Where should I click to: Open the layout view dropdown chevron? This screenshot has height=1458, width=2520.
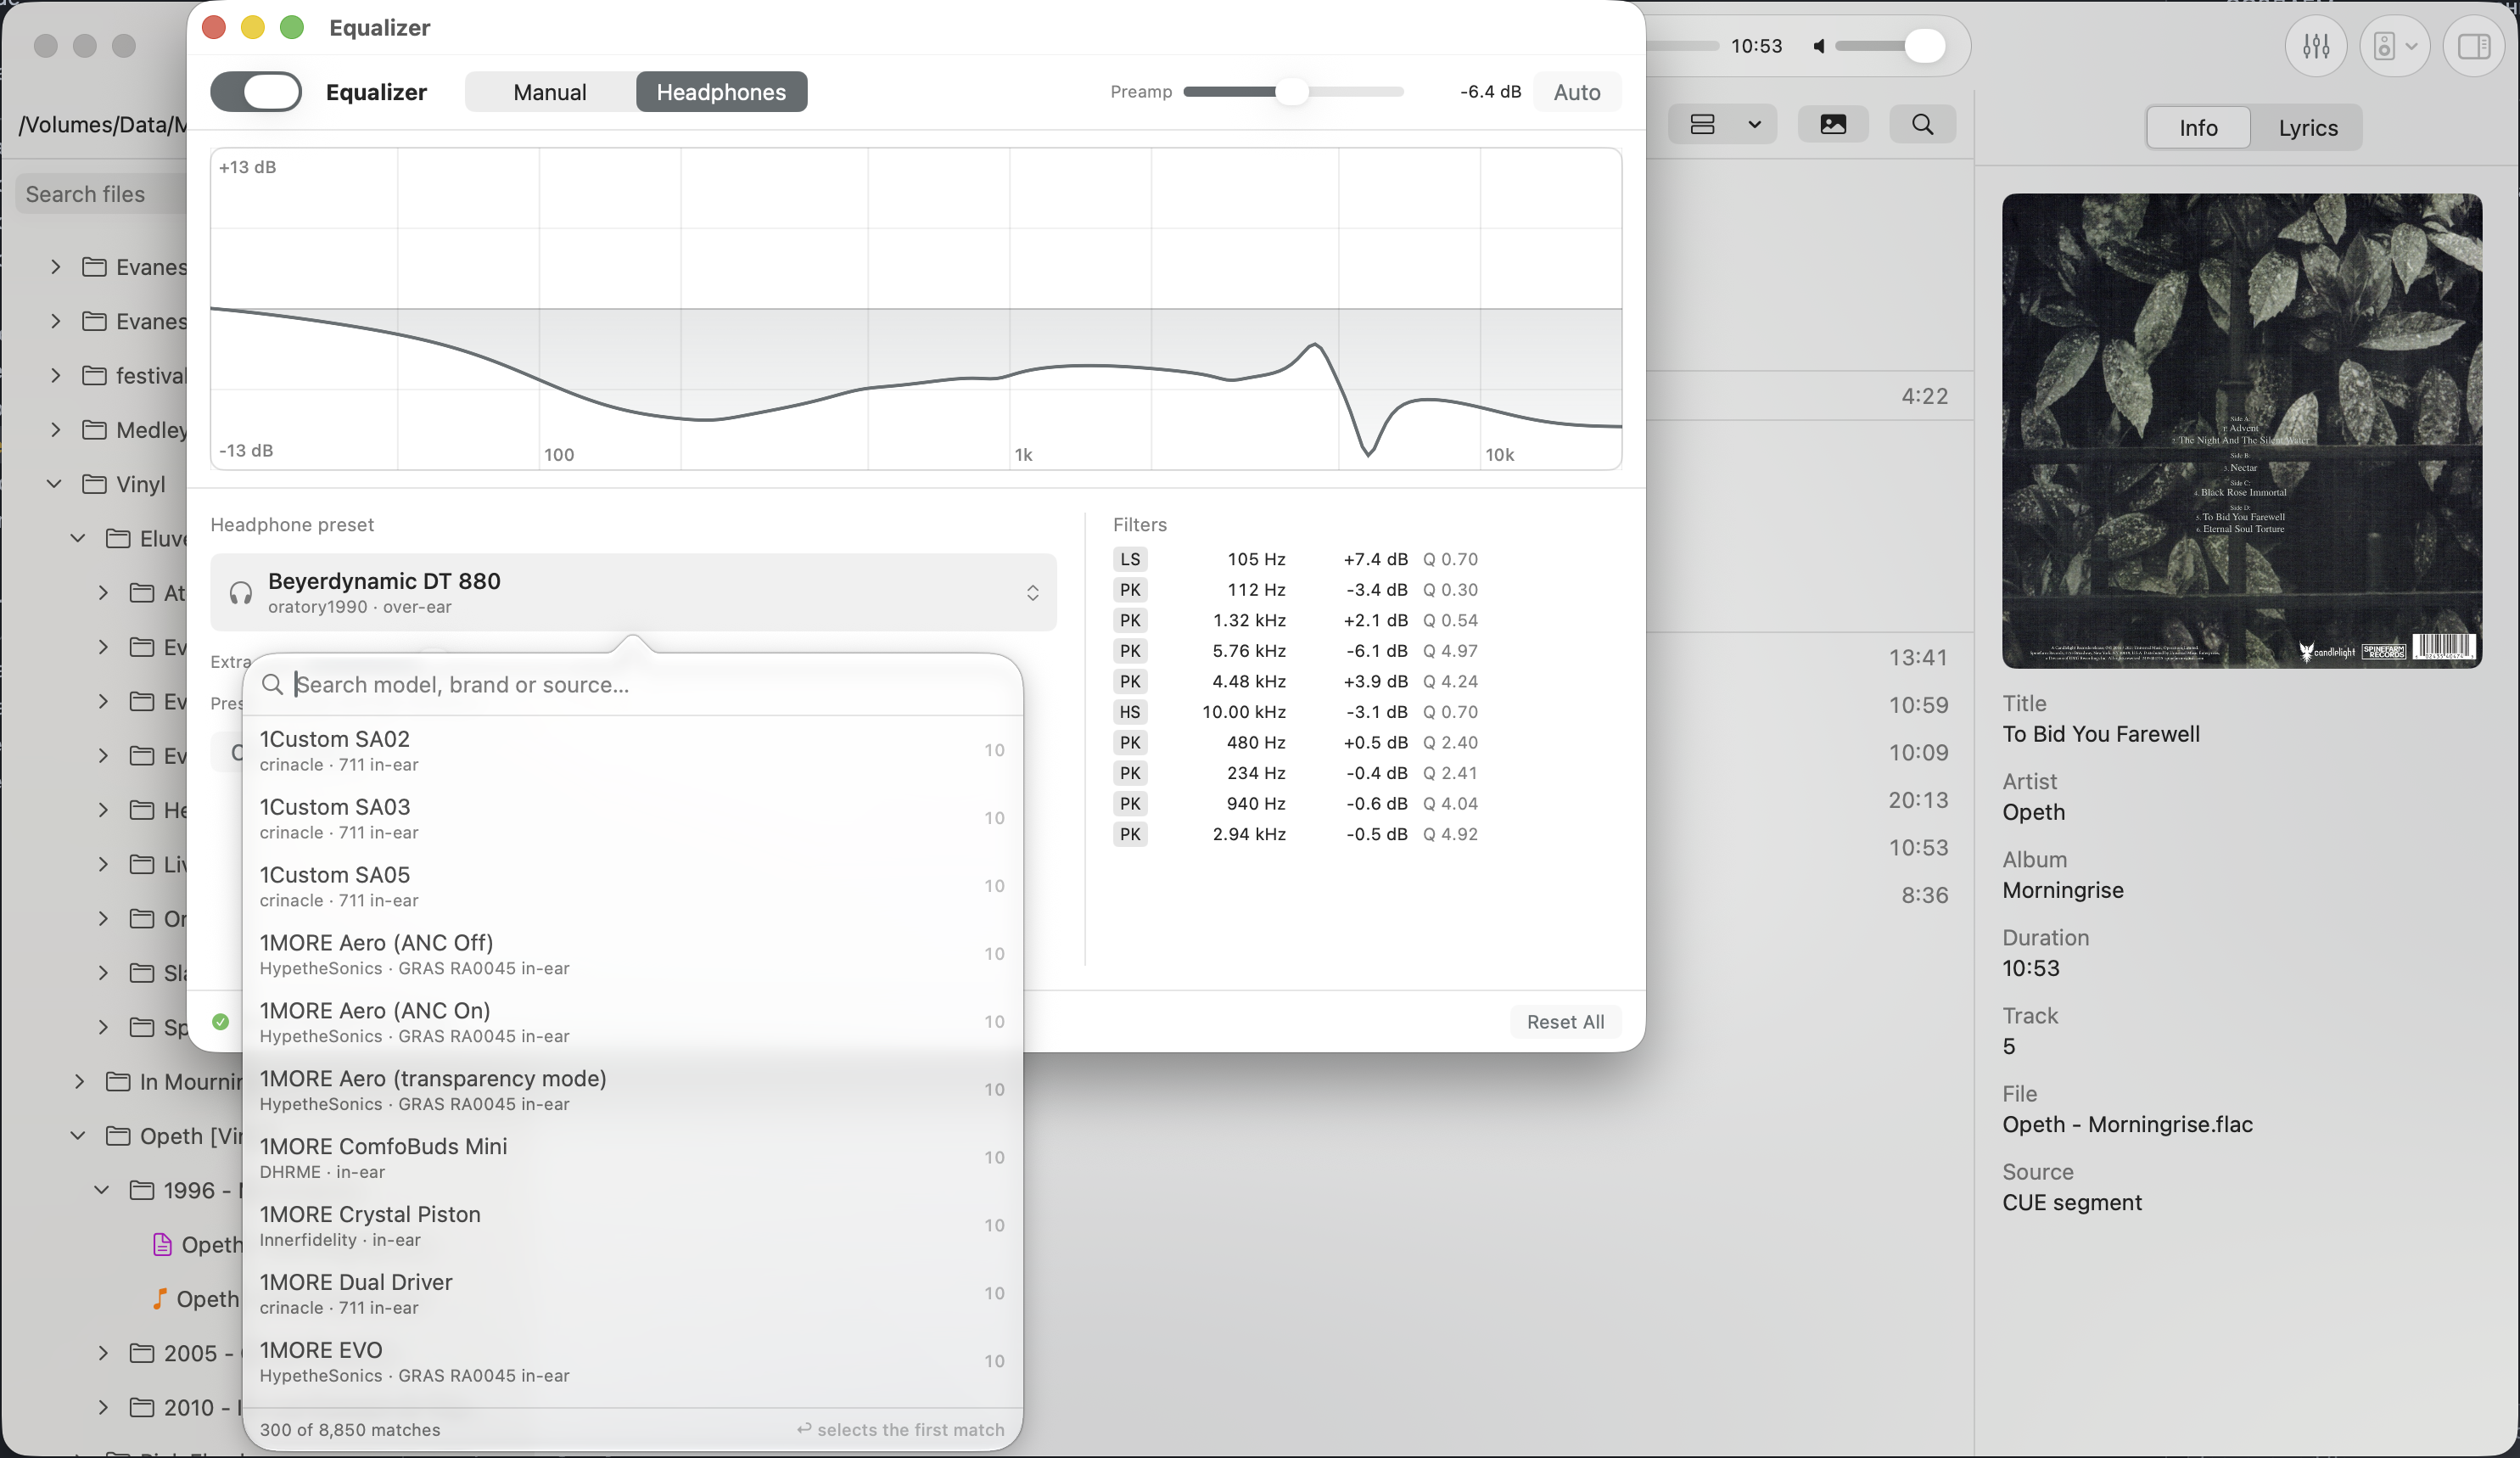[1754, 124]
